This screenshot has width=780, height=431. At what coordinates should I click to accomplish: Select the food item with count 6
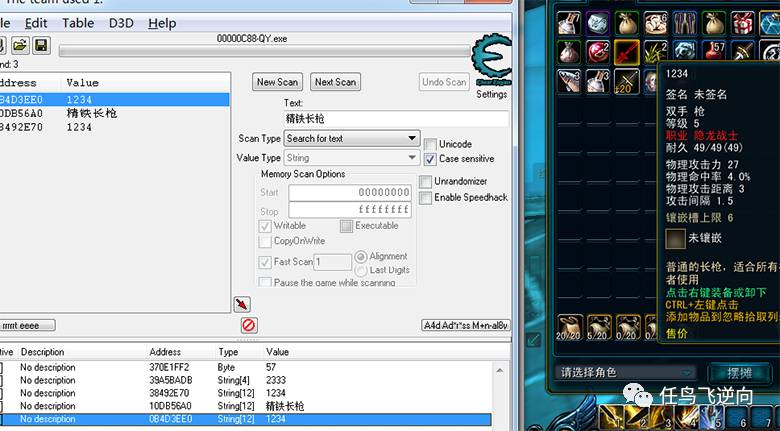point(656,23)
